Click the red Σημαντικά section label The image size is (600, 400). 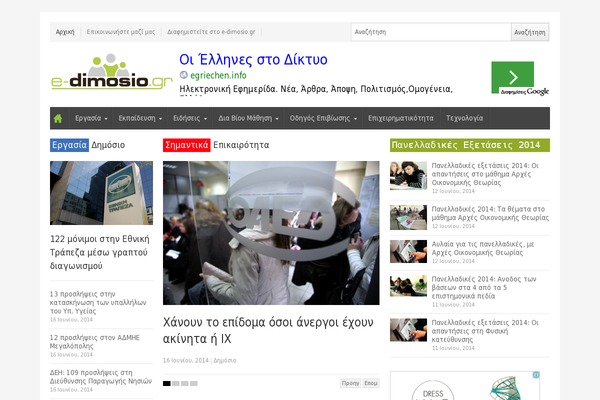(x=187, y=145)
